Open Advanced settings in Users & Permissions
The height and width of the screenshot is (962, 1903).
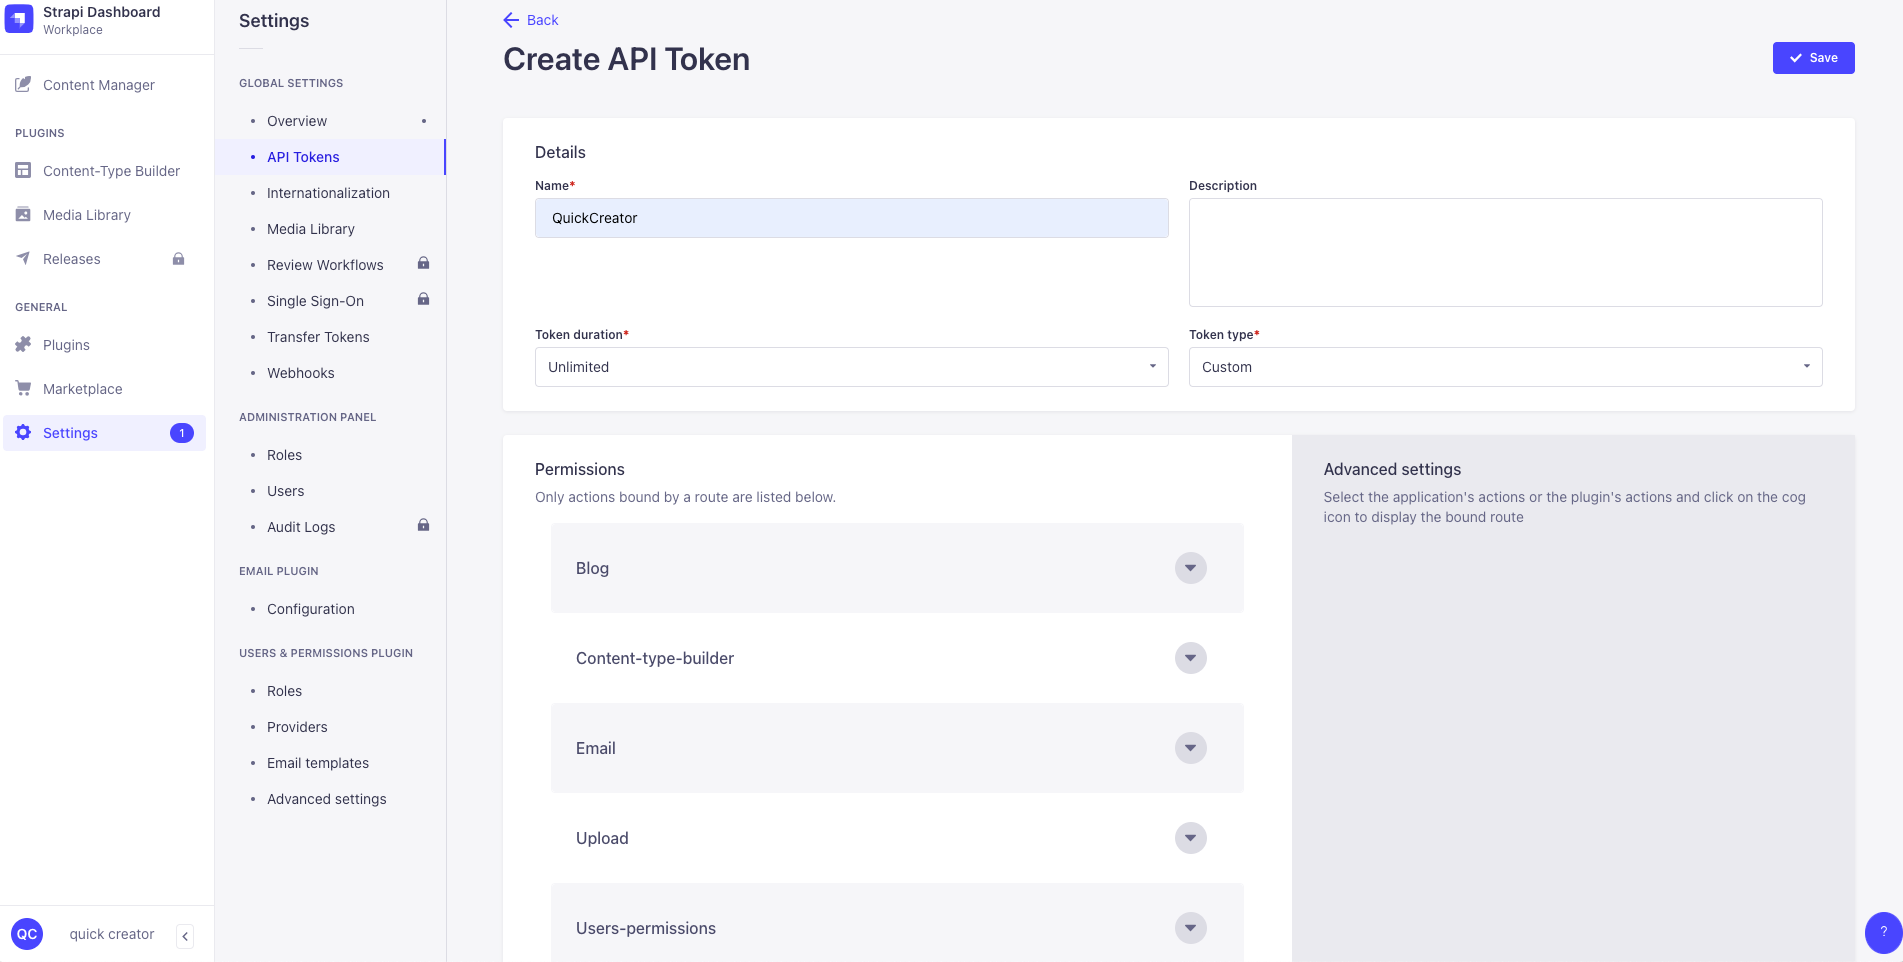(326, 799)
